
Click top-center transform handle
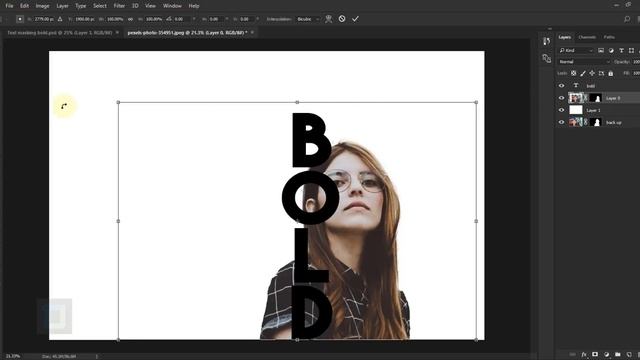[297, 102]
